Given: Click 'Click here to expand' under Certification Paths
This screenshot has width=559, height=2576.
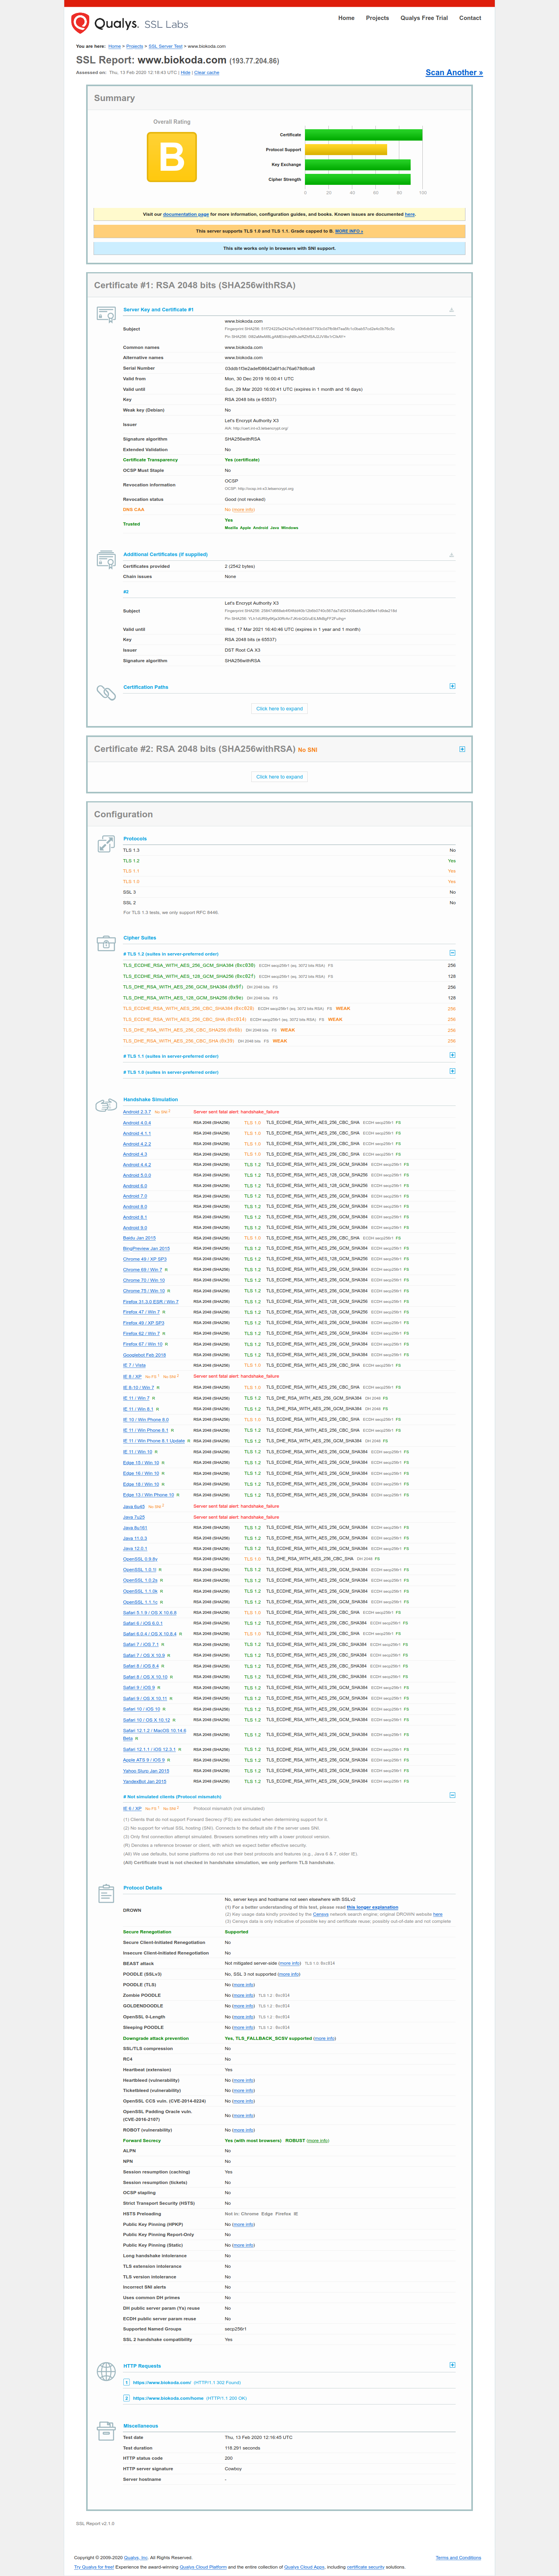Looking at the screenshot, I should [280, 709].
